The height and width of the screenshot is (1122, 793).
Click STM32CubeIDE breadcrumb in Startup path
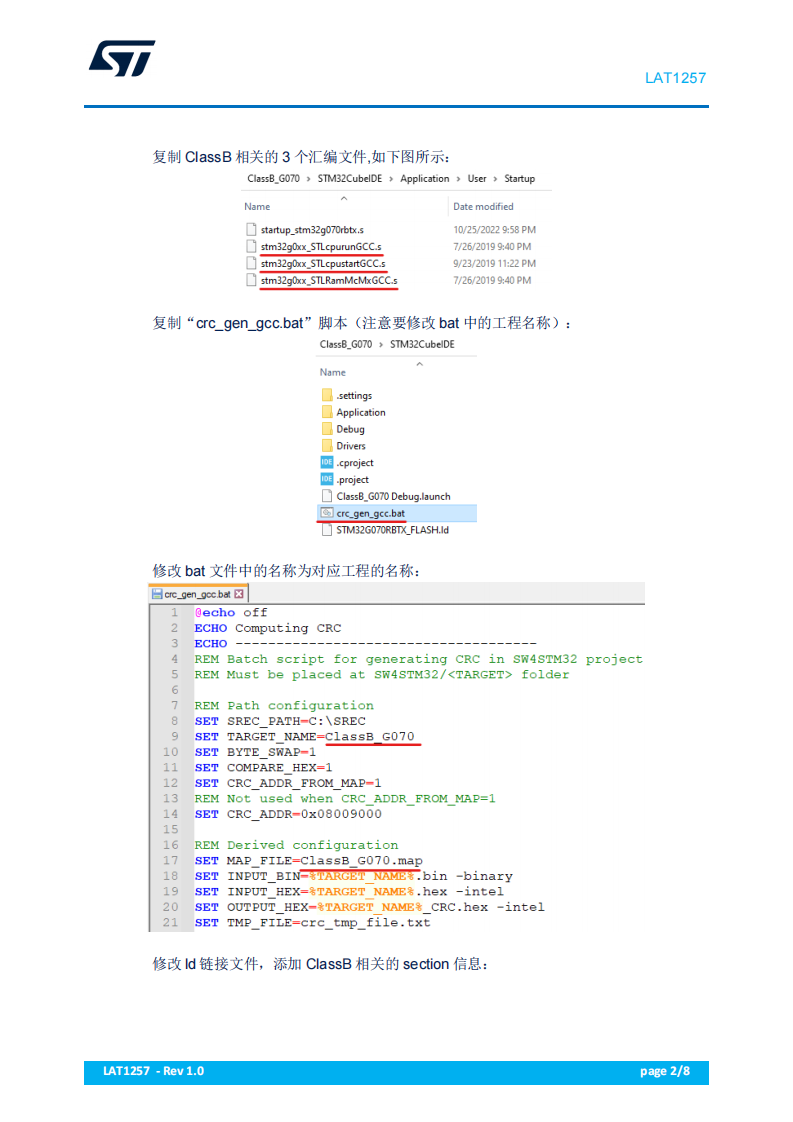350,179
